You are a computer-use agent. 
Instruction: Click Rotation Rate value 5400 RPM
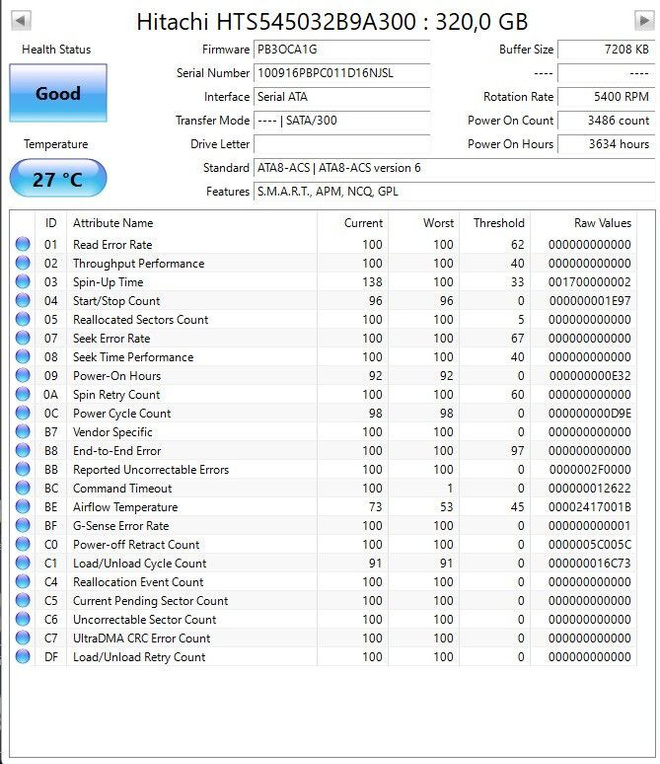click(606, 97)
